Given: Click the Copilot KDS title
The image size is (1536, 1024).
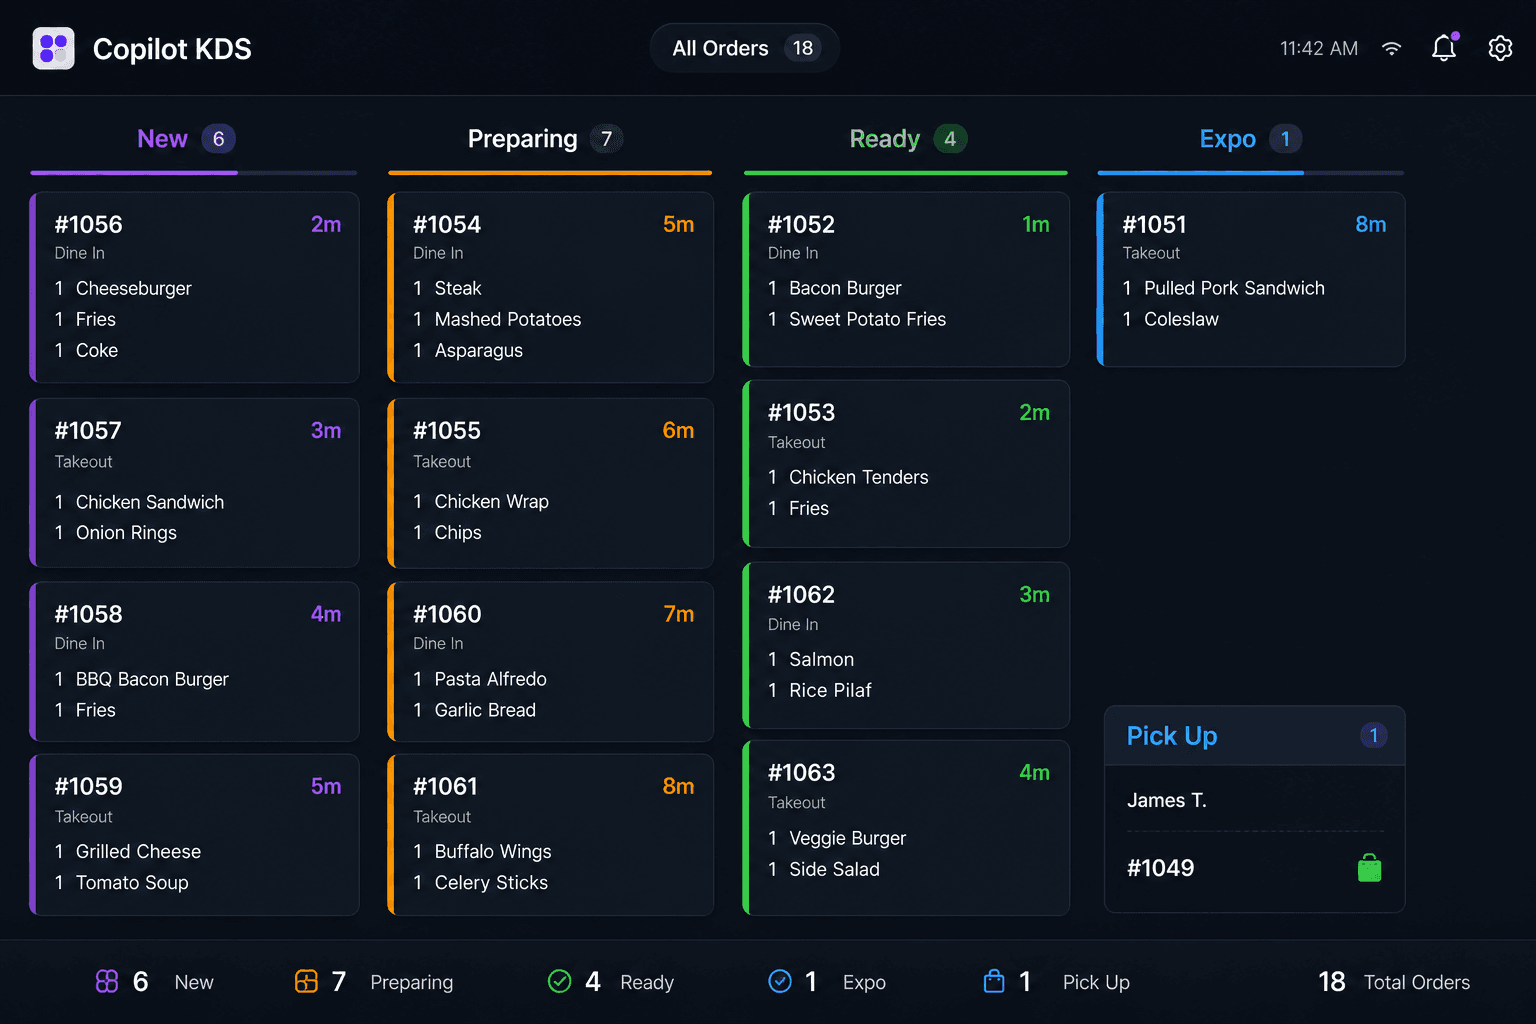Looking at the screenshot, I should (172, 49).
